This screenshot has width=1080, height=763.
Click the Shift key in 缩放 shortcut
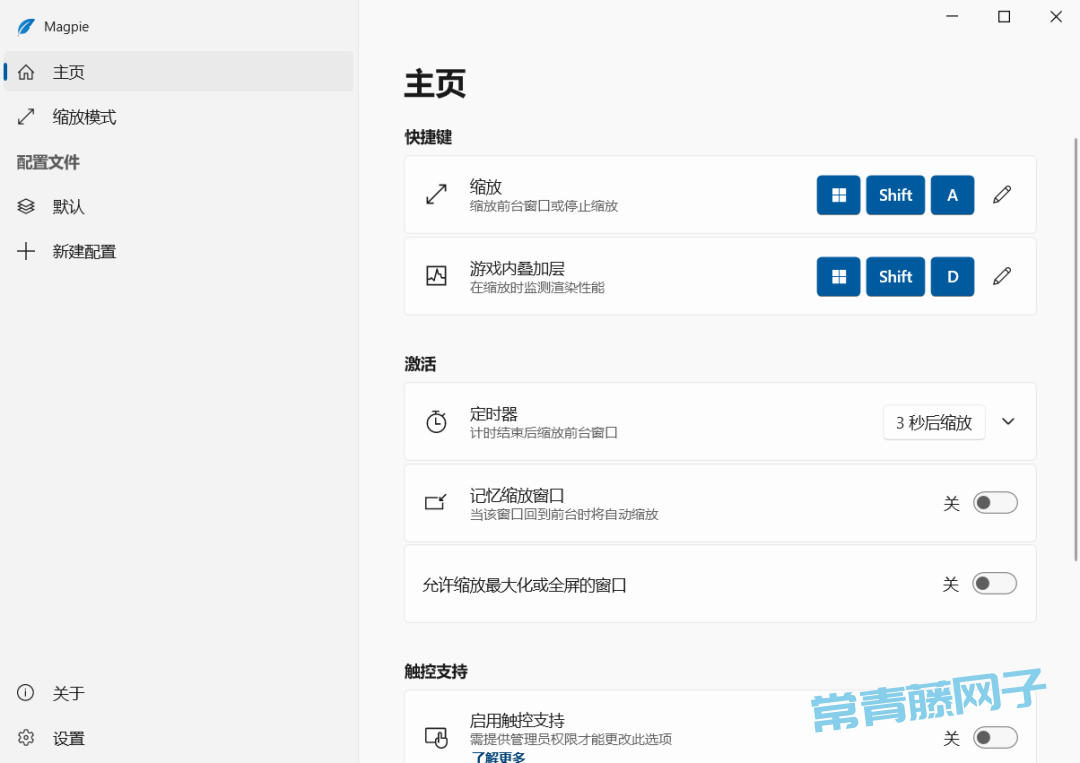point(895,195)
